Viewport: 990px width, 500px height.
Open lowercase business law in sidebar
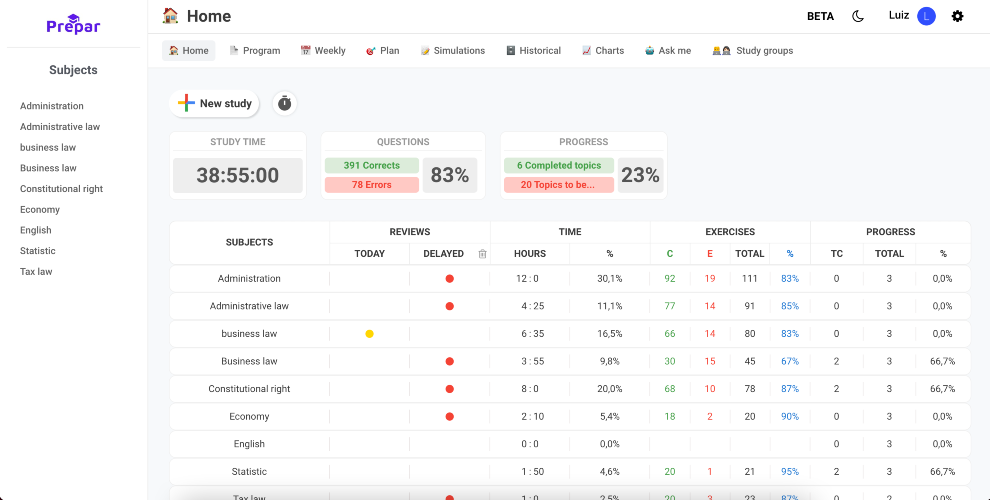[48, 148]
